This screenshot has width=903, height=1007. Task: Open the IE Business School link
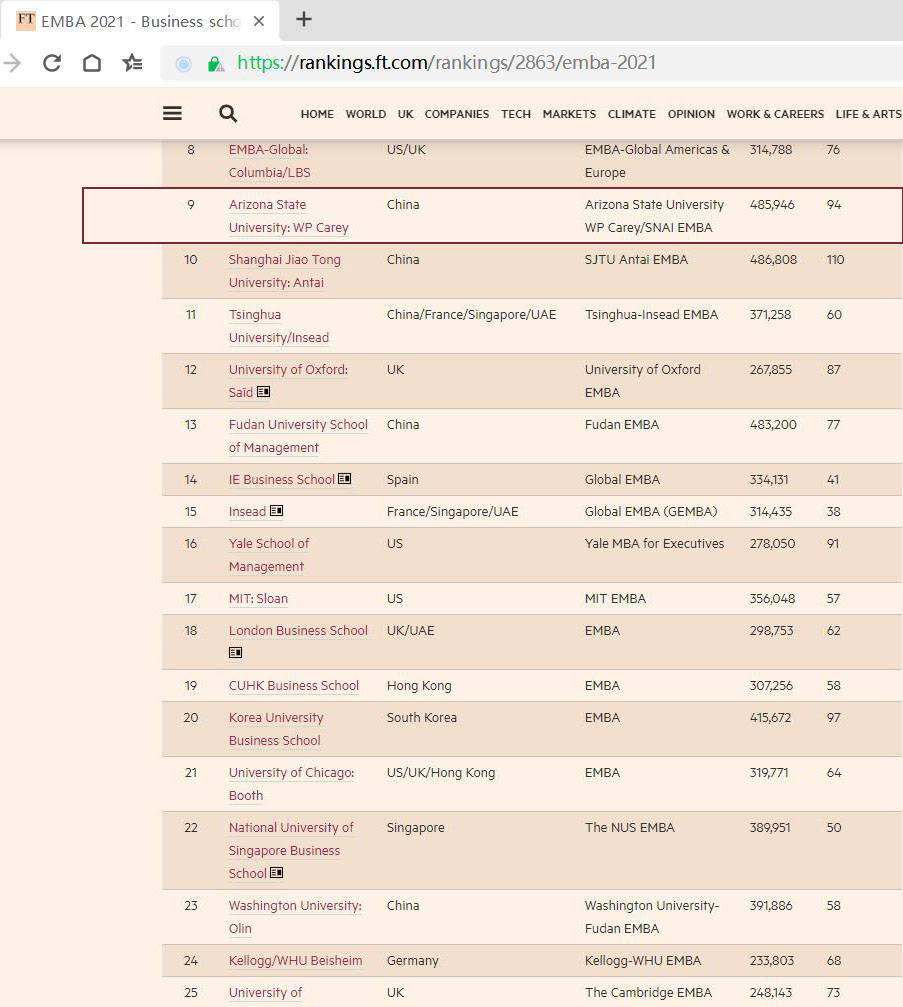coord(281,480)
